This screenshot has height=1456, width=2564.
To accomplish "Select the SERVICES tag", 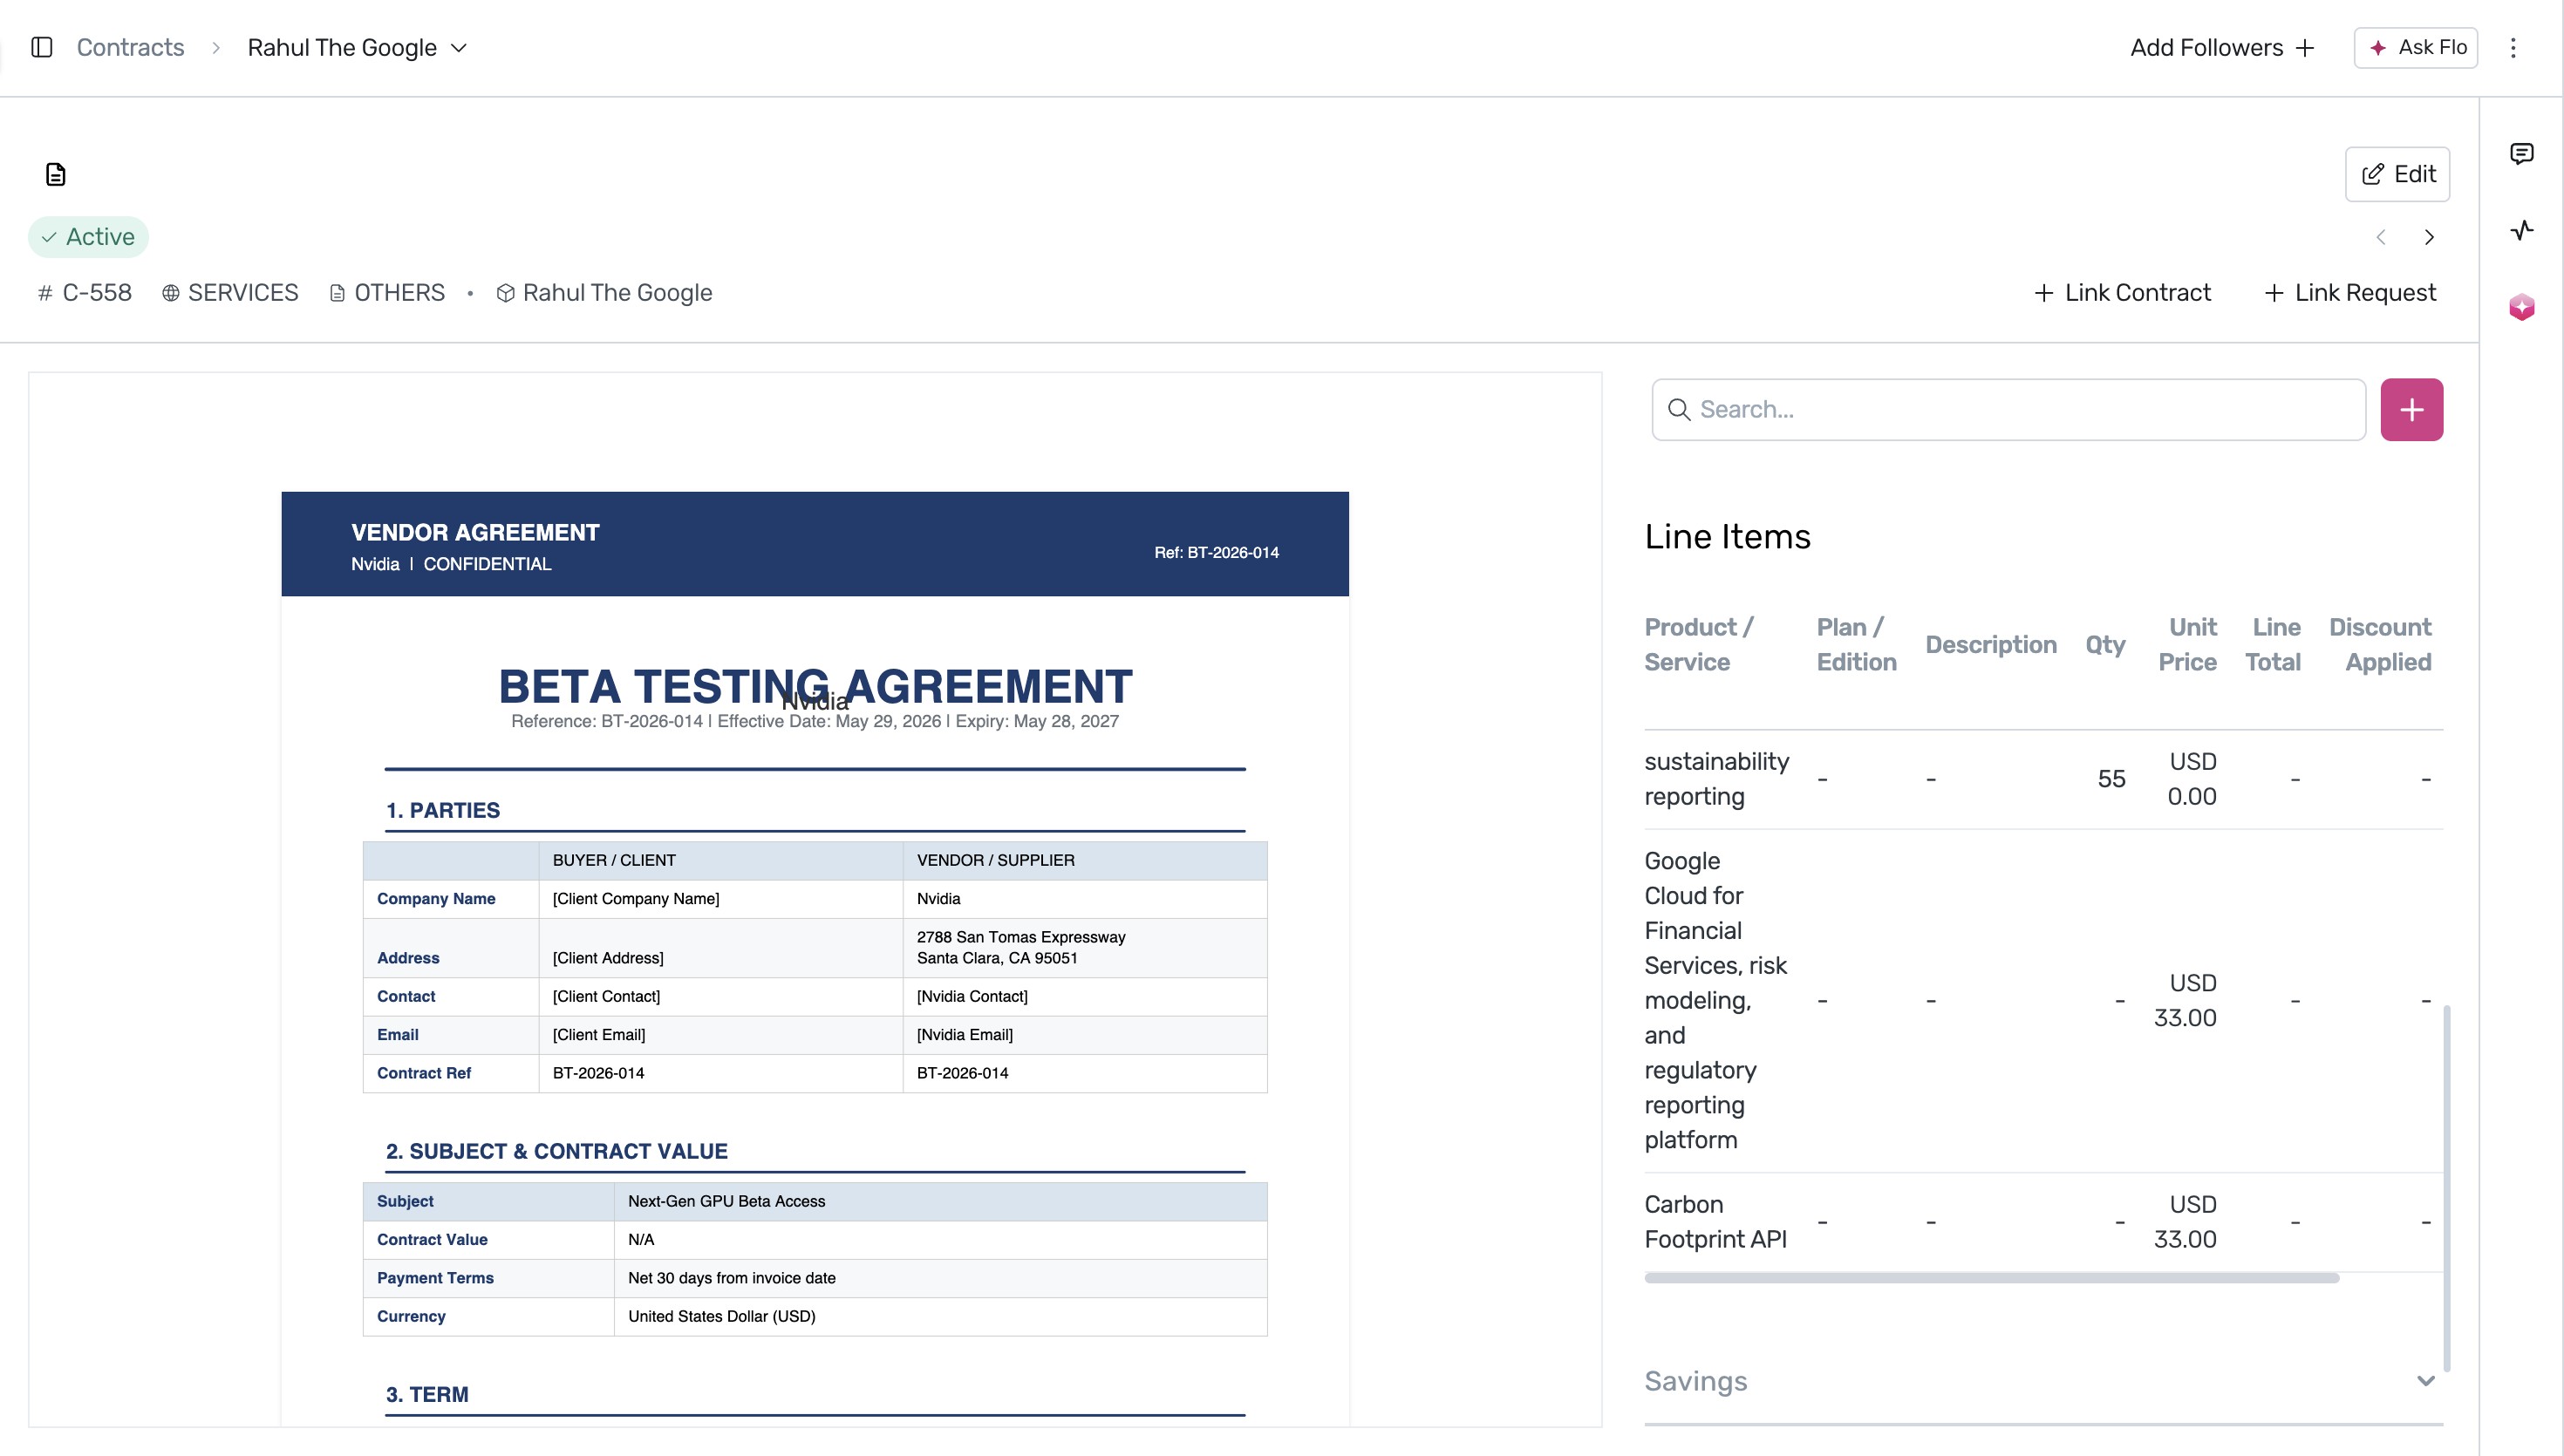I will [230, 292].
